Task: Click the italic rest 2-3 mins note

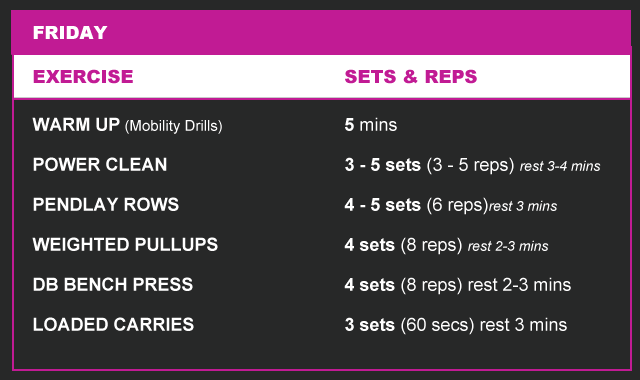Action: pos(508,246)
